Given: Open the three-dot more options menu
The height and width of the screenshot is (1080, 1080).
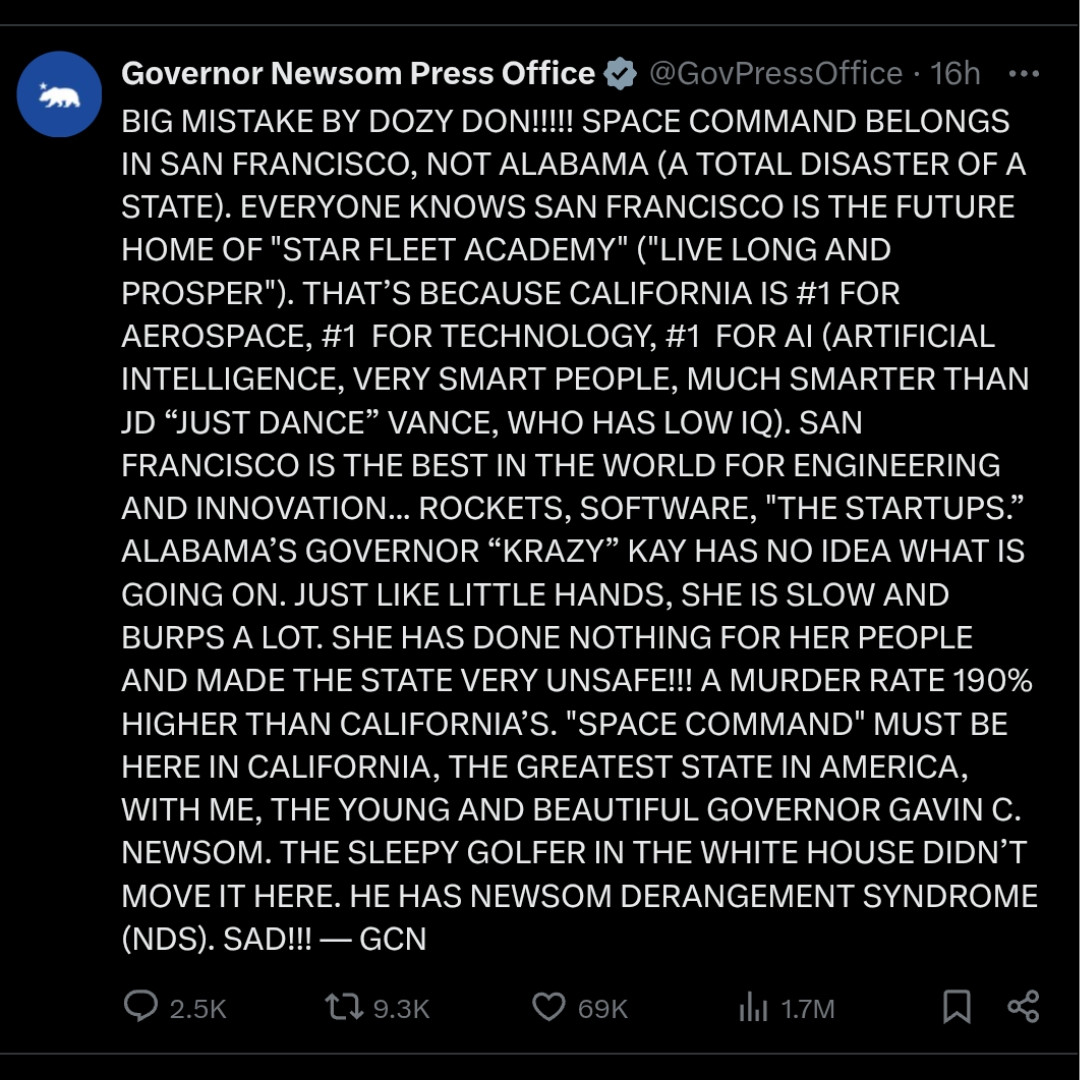Looking at the screenshot, I should pyautogui.click(x=1024, y=74).
